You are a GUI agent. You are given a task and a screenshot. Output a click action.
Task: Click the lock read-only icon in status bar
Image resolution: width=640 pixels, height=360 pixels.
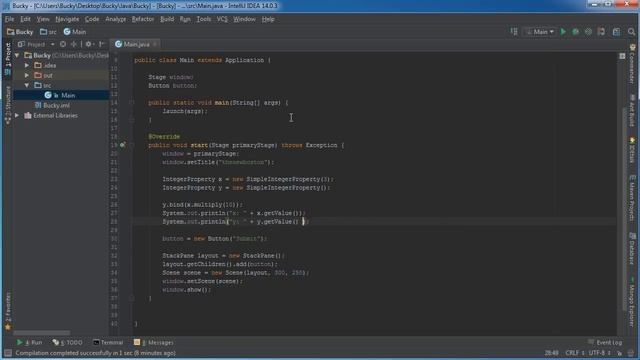pyautogui.click(x=620, y=353)
